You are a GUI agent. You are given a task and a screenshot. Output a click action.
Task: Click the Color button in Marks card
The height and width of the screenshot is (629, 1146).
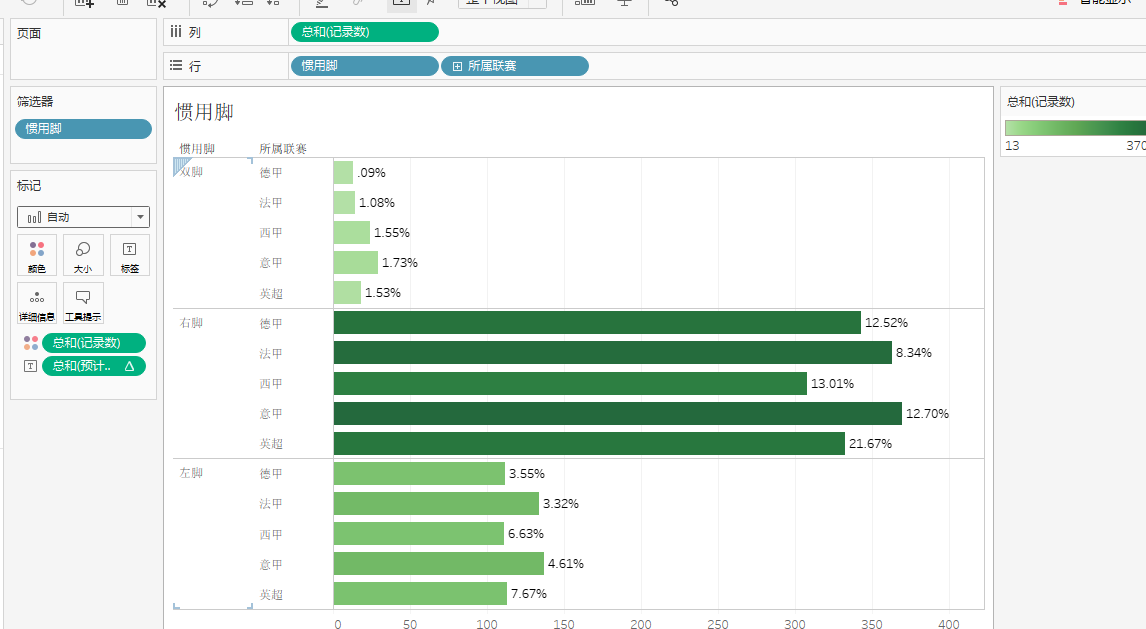point(37,255)
